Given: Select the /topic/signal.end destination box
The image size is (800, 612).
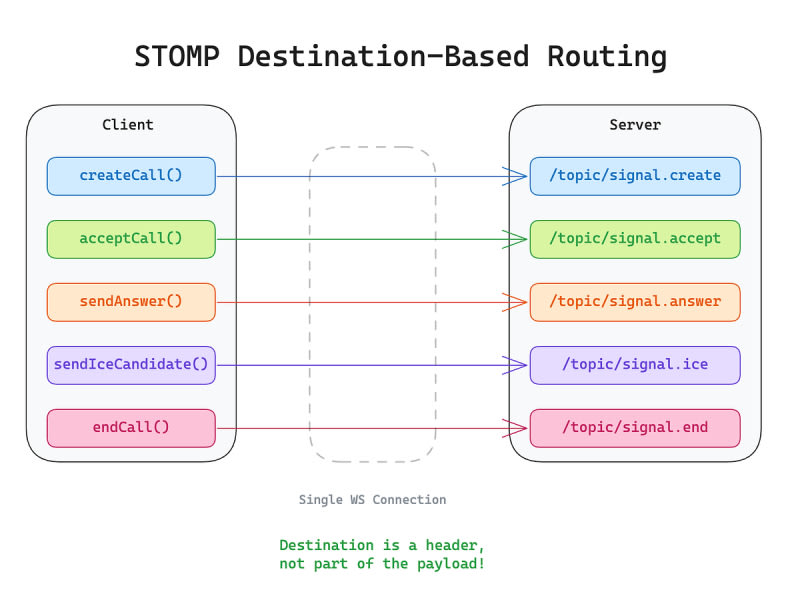Looking at the screenshot, I should tap(635, 428).
